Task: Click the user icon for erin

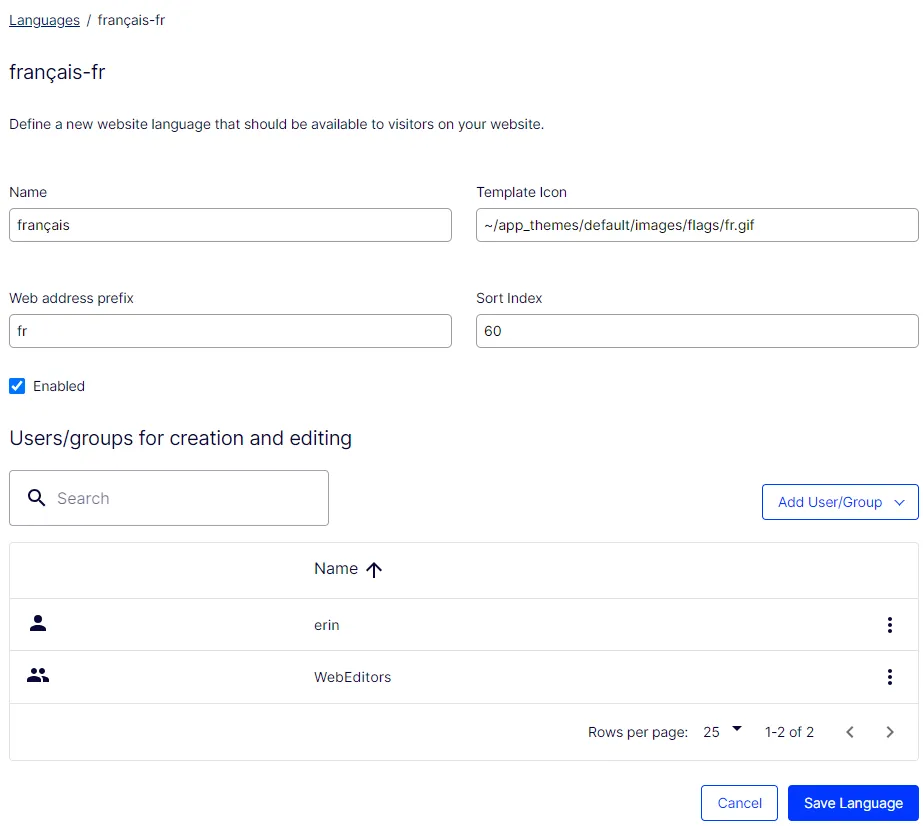Action: click(x=38, y=623)
